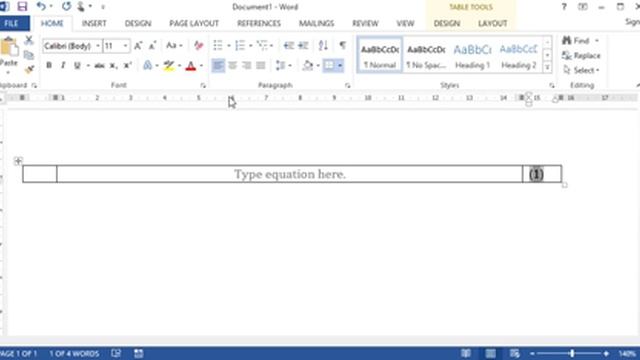Viewport: 640px width, 360px height.
Task: Decrease paragraph indent
Action: [x=289, y=45]
